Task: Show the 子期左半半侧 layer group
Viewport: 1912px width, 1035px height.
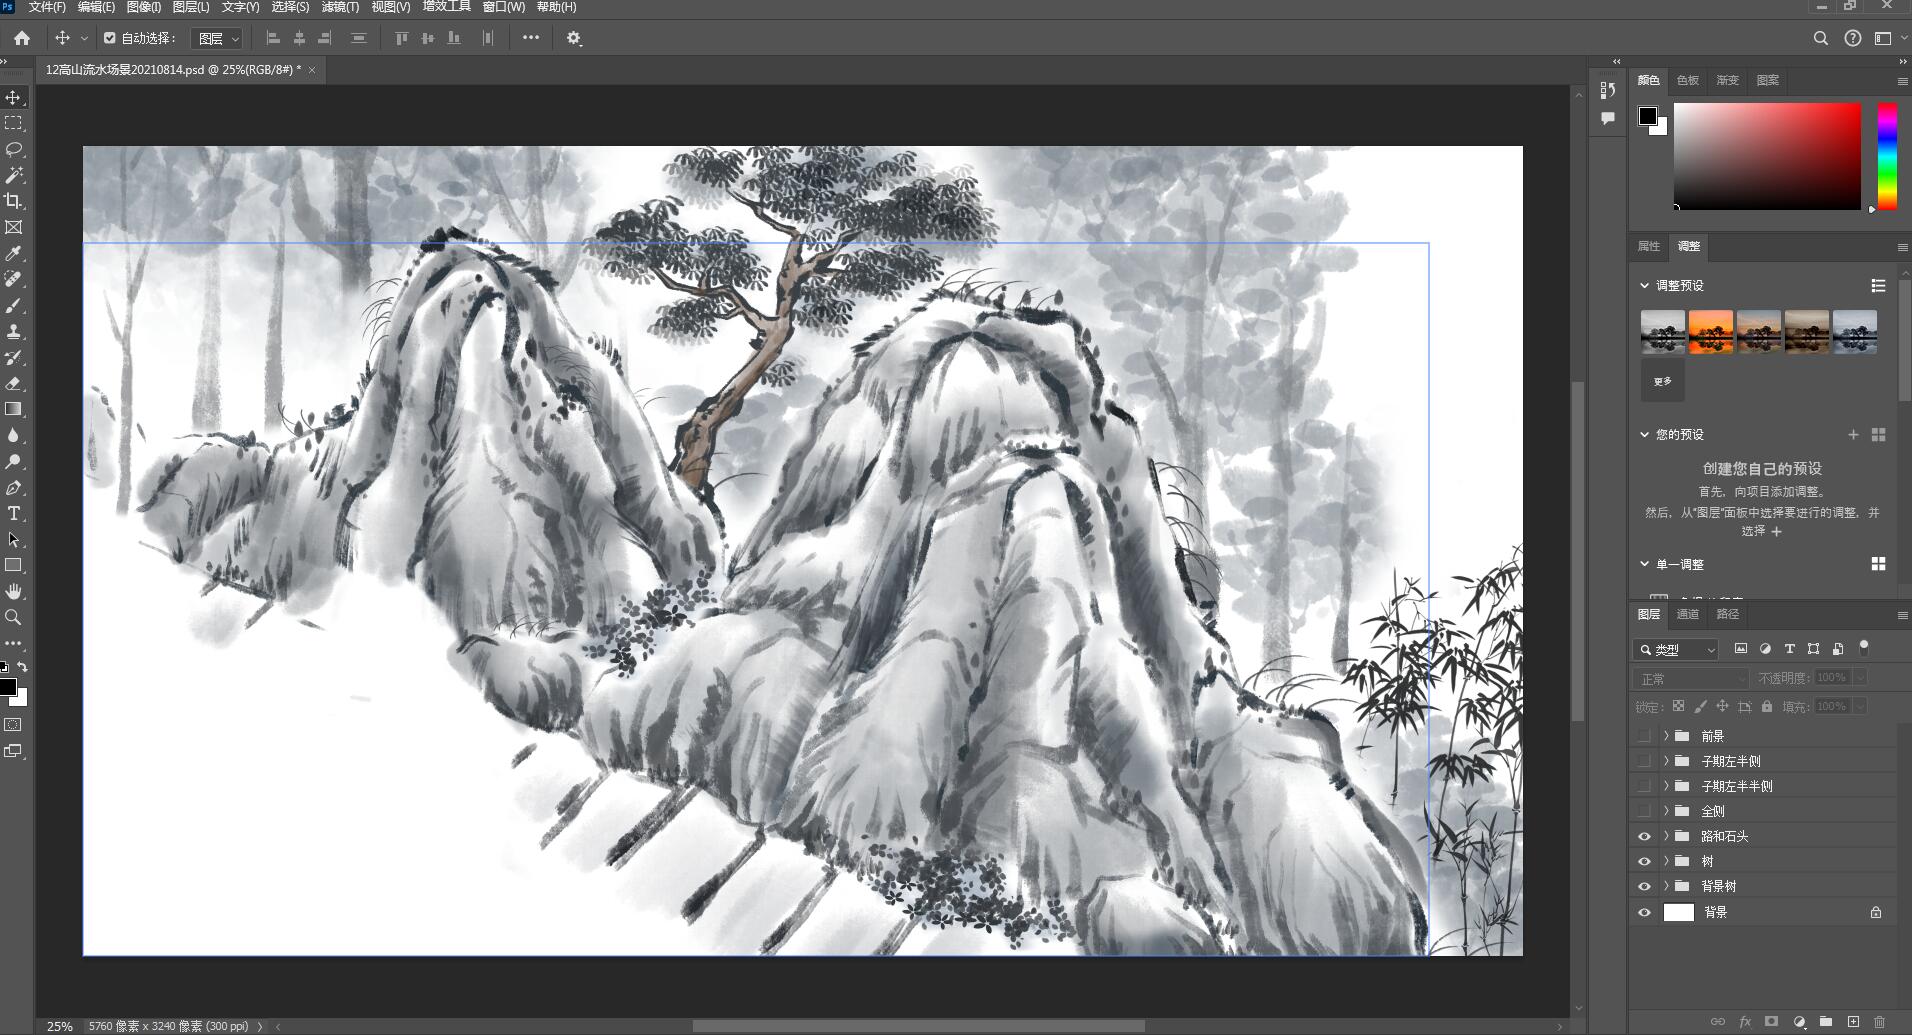Action: (x=1644, y=785)
